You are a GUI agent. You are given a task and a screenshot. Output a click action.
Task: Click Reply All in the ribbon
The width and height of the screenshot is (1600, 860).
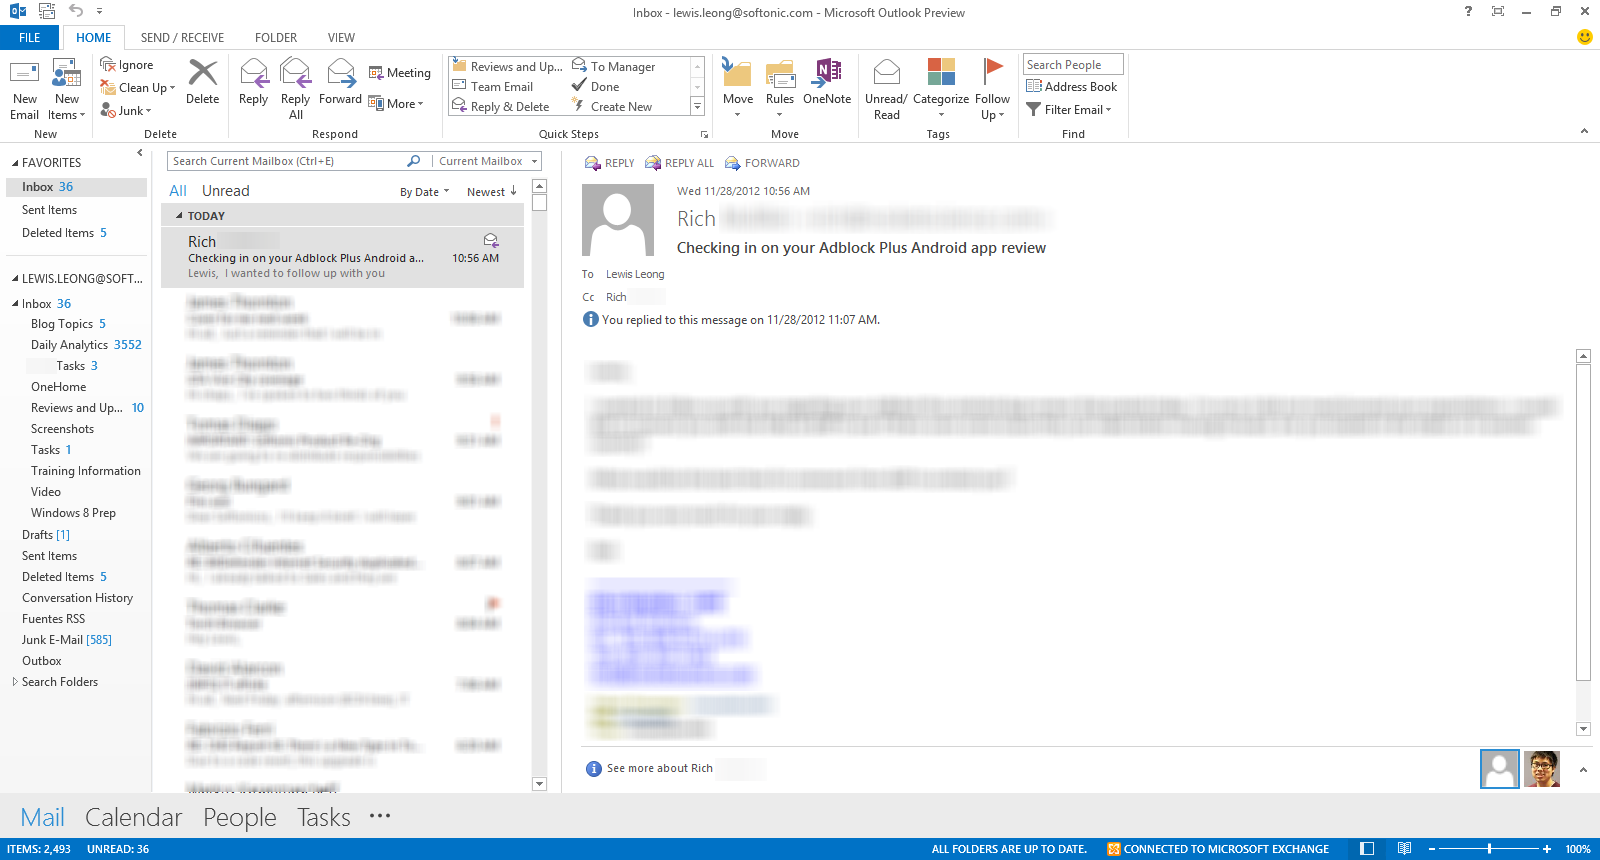pyautogui.click(x=295, y=89)
